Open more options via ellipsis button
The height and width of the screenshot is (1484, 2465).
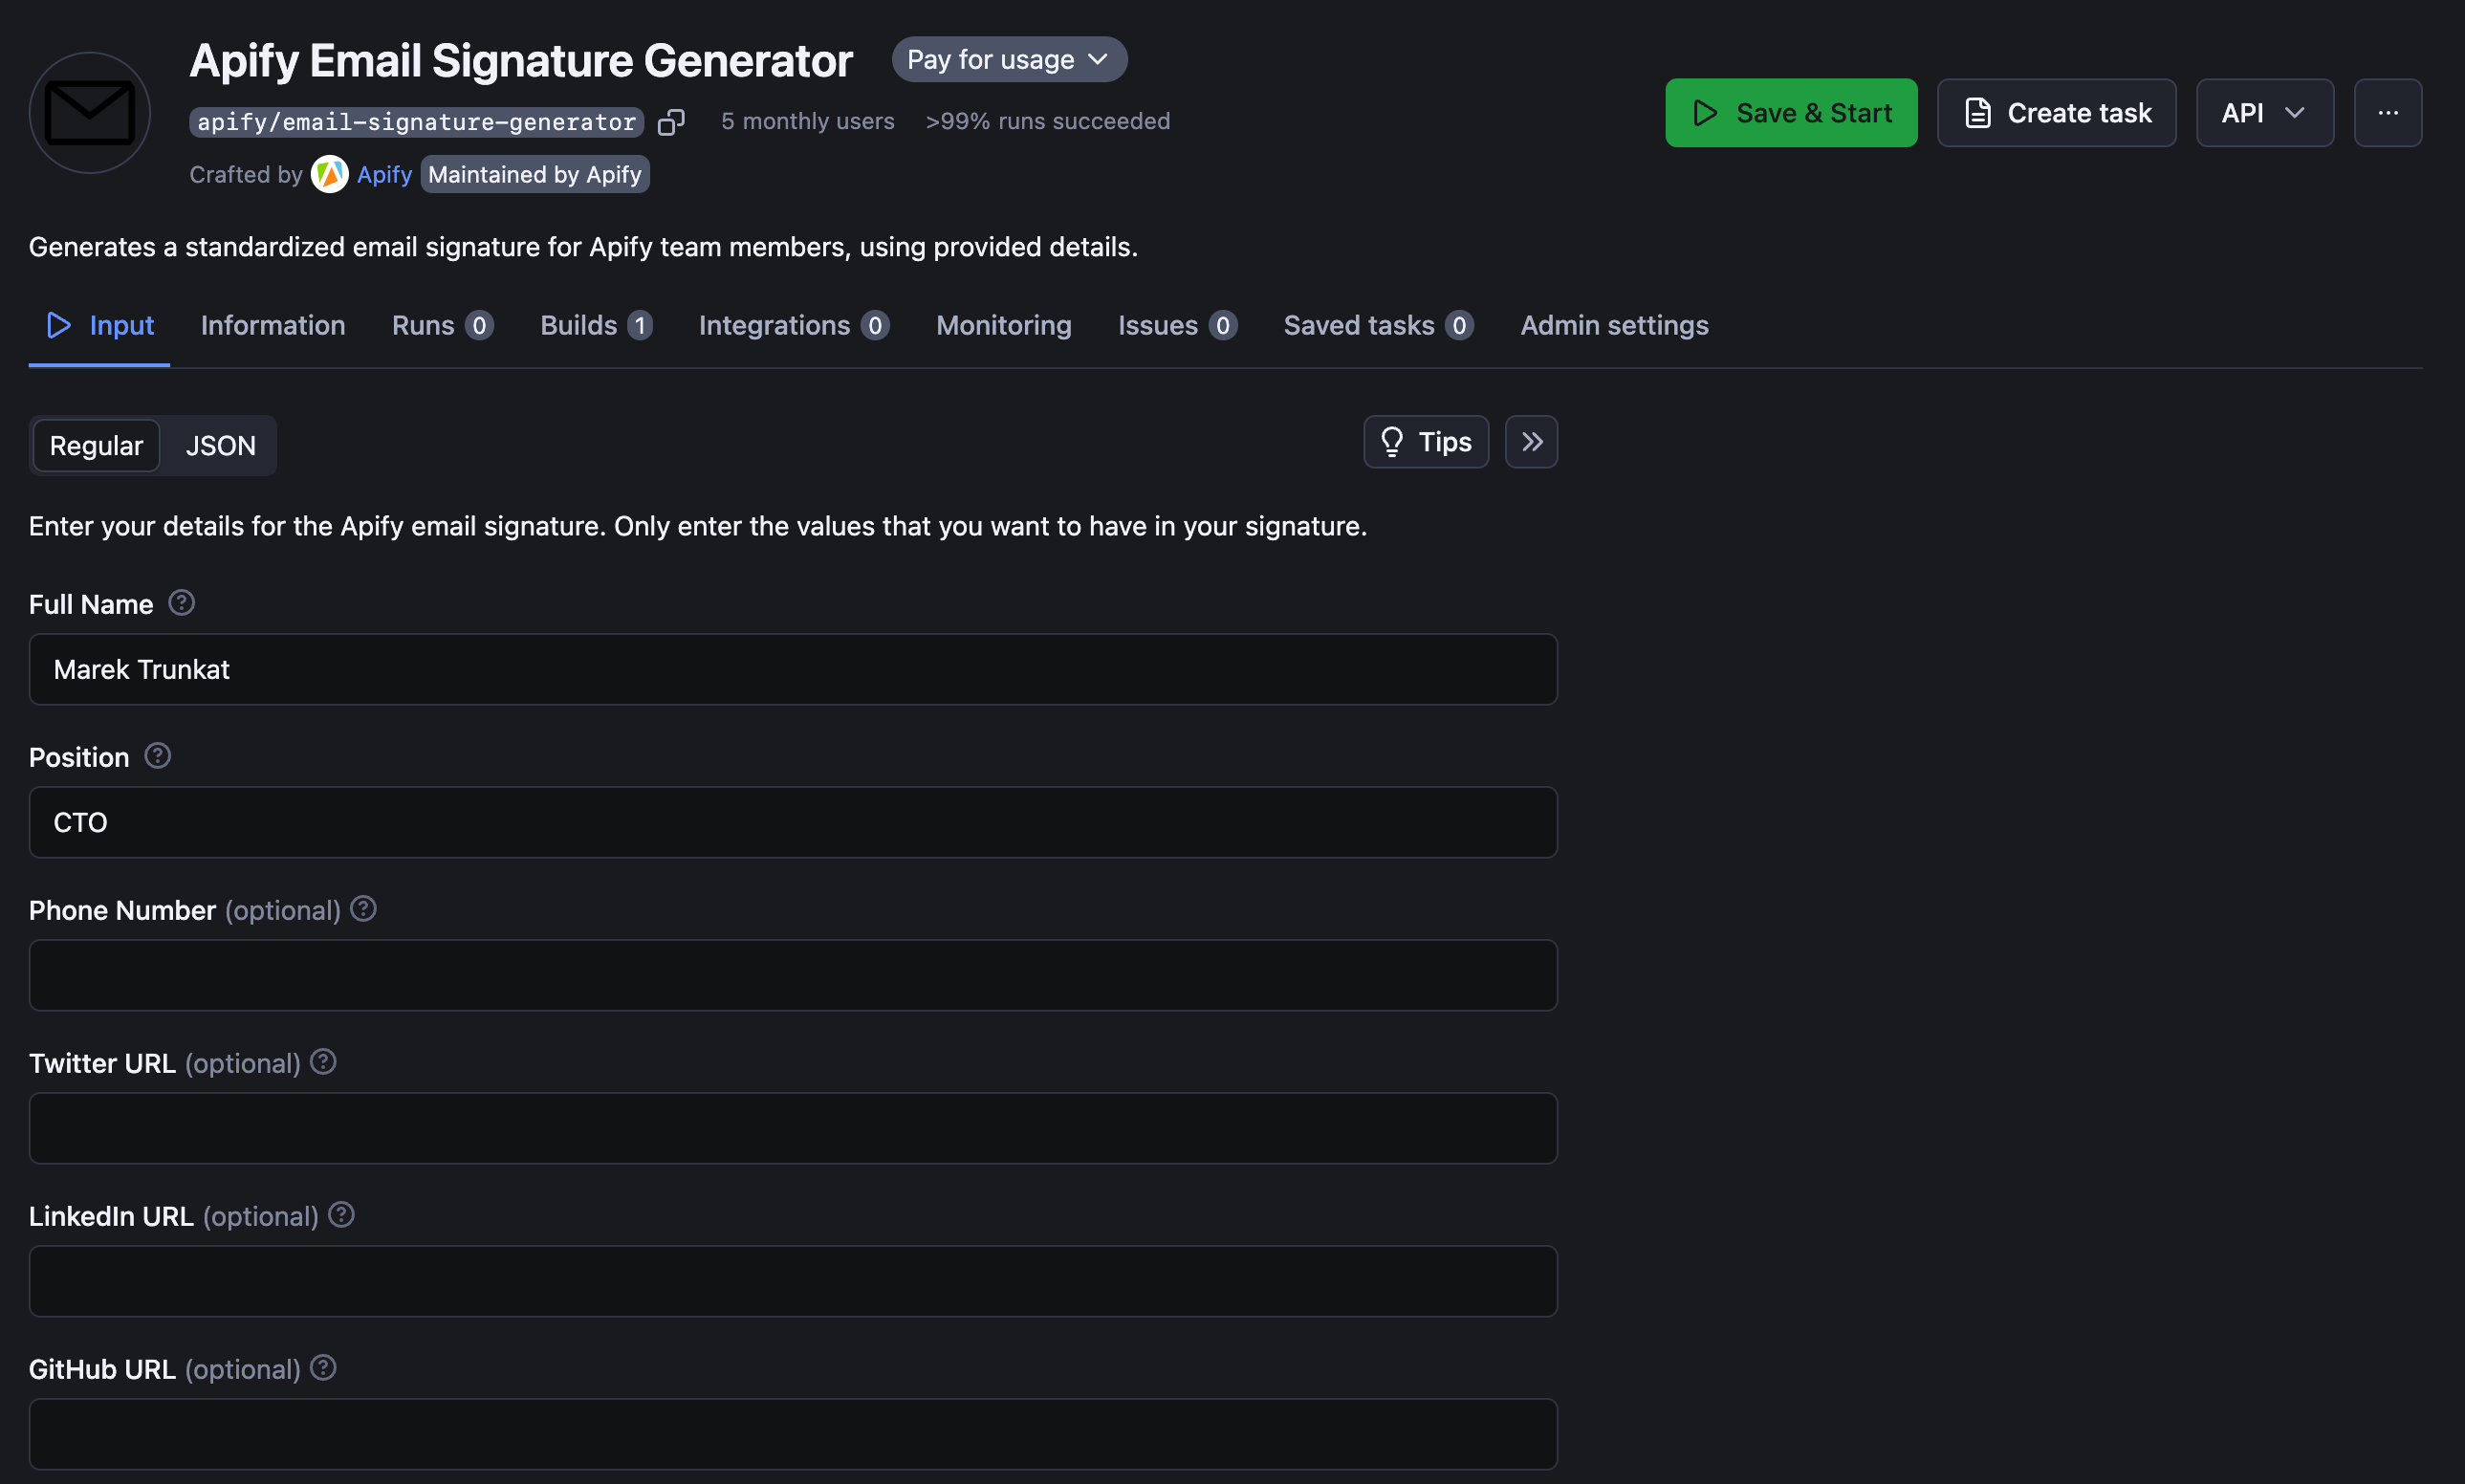pos(2388,112)
